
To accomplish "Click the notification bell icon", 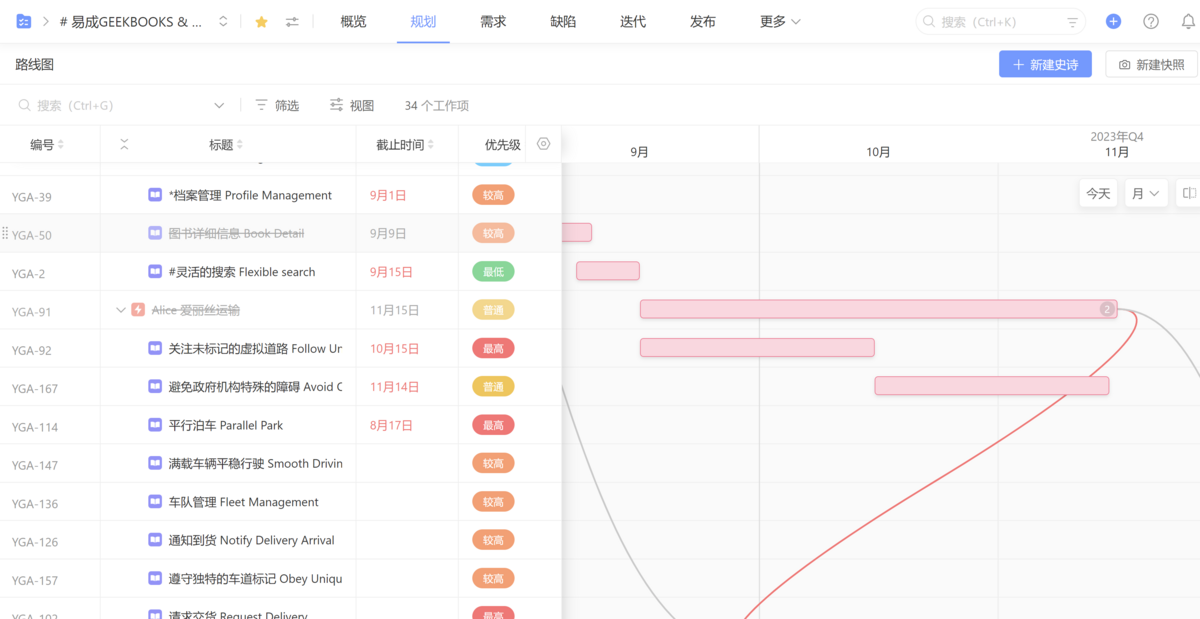I will tap(1188, 20).
